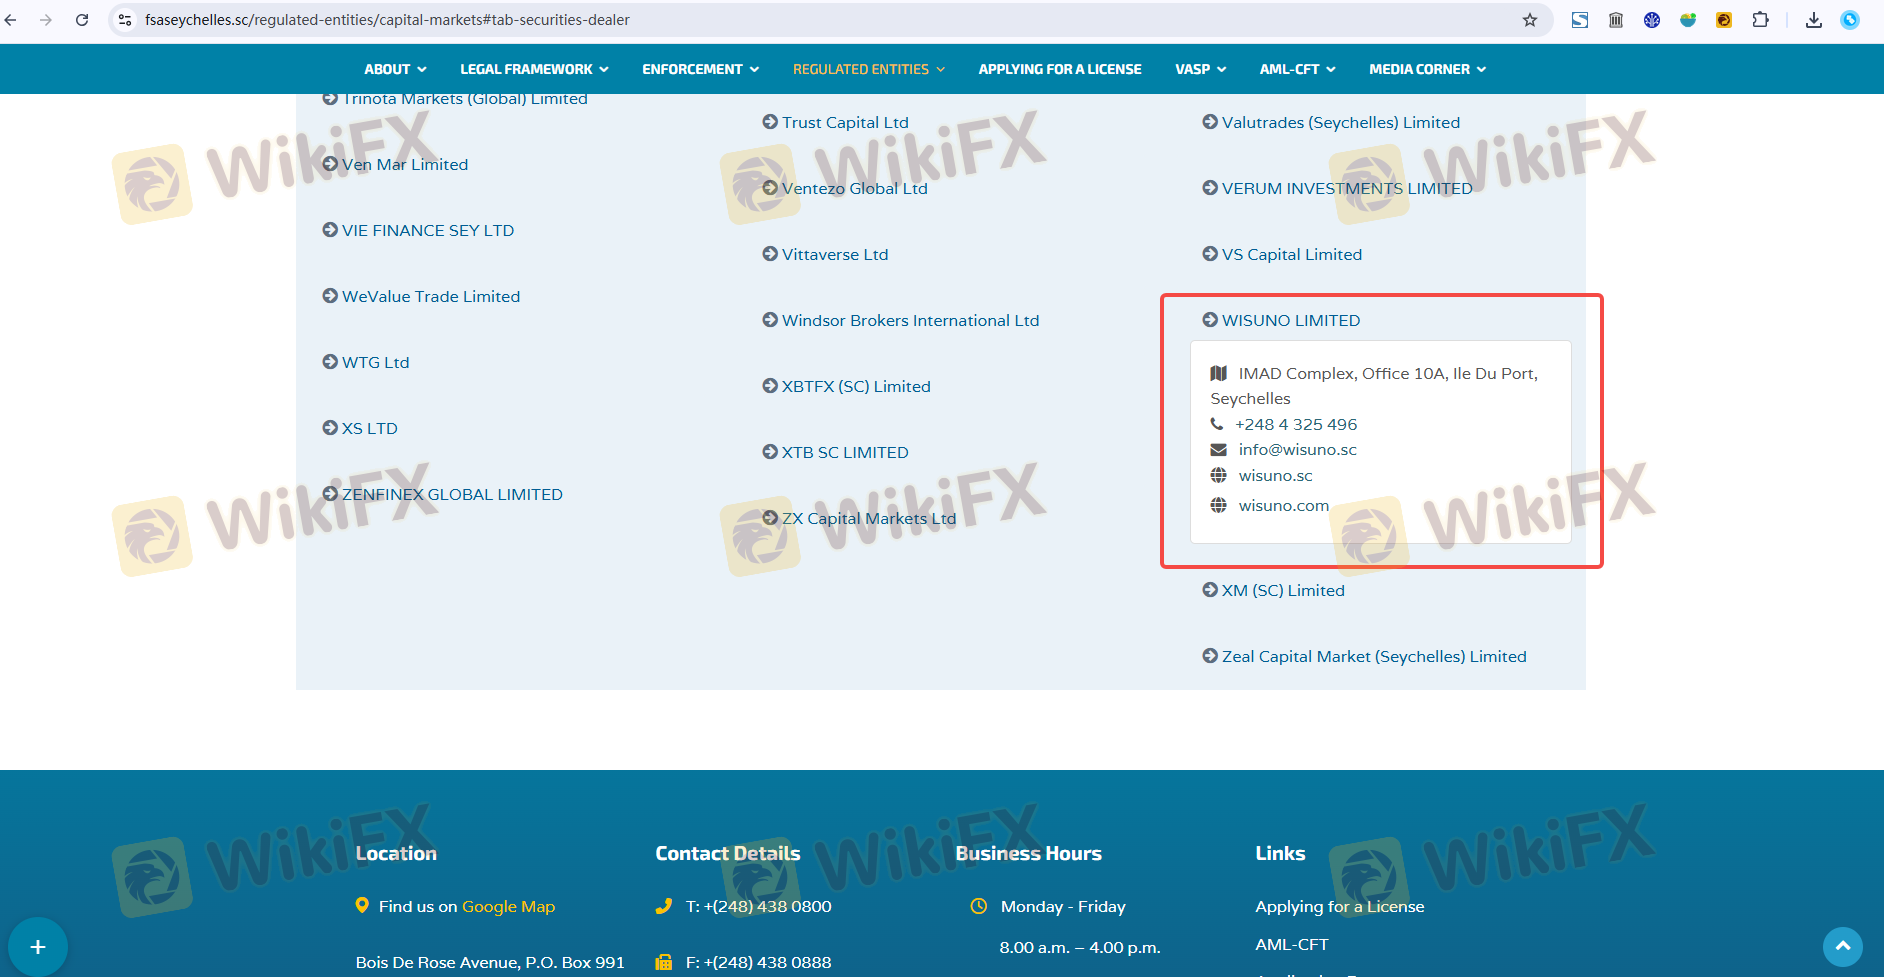Click the Google Map link

coord(508,906)
